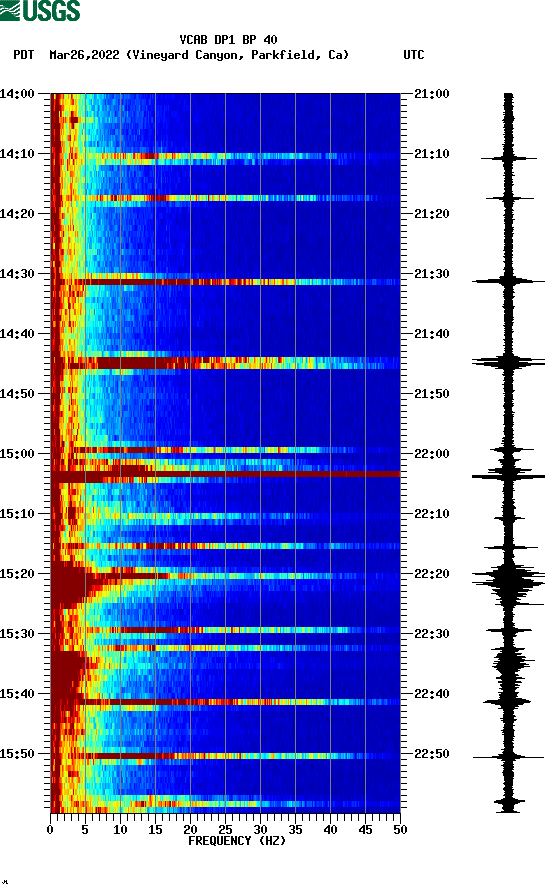This screenshot has width=552, height=893.
Task: Click the 15:40 PDT time label
Action: [x=17, y=694]
